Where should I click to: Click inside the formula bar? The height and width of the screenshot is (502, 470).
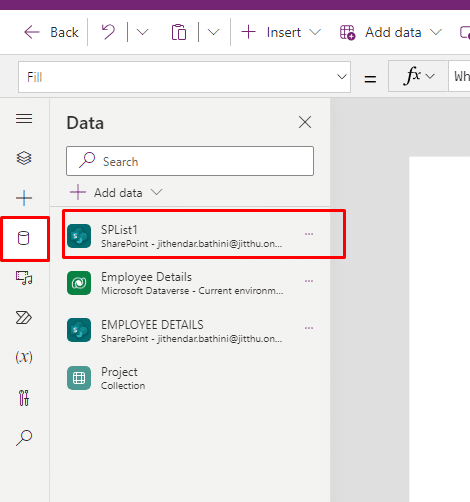(459, 76)
